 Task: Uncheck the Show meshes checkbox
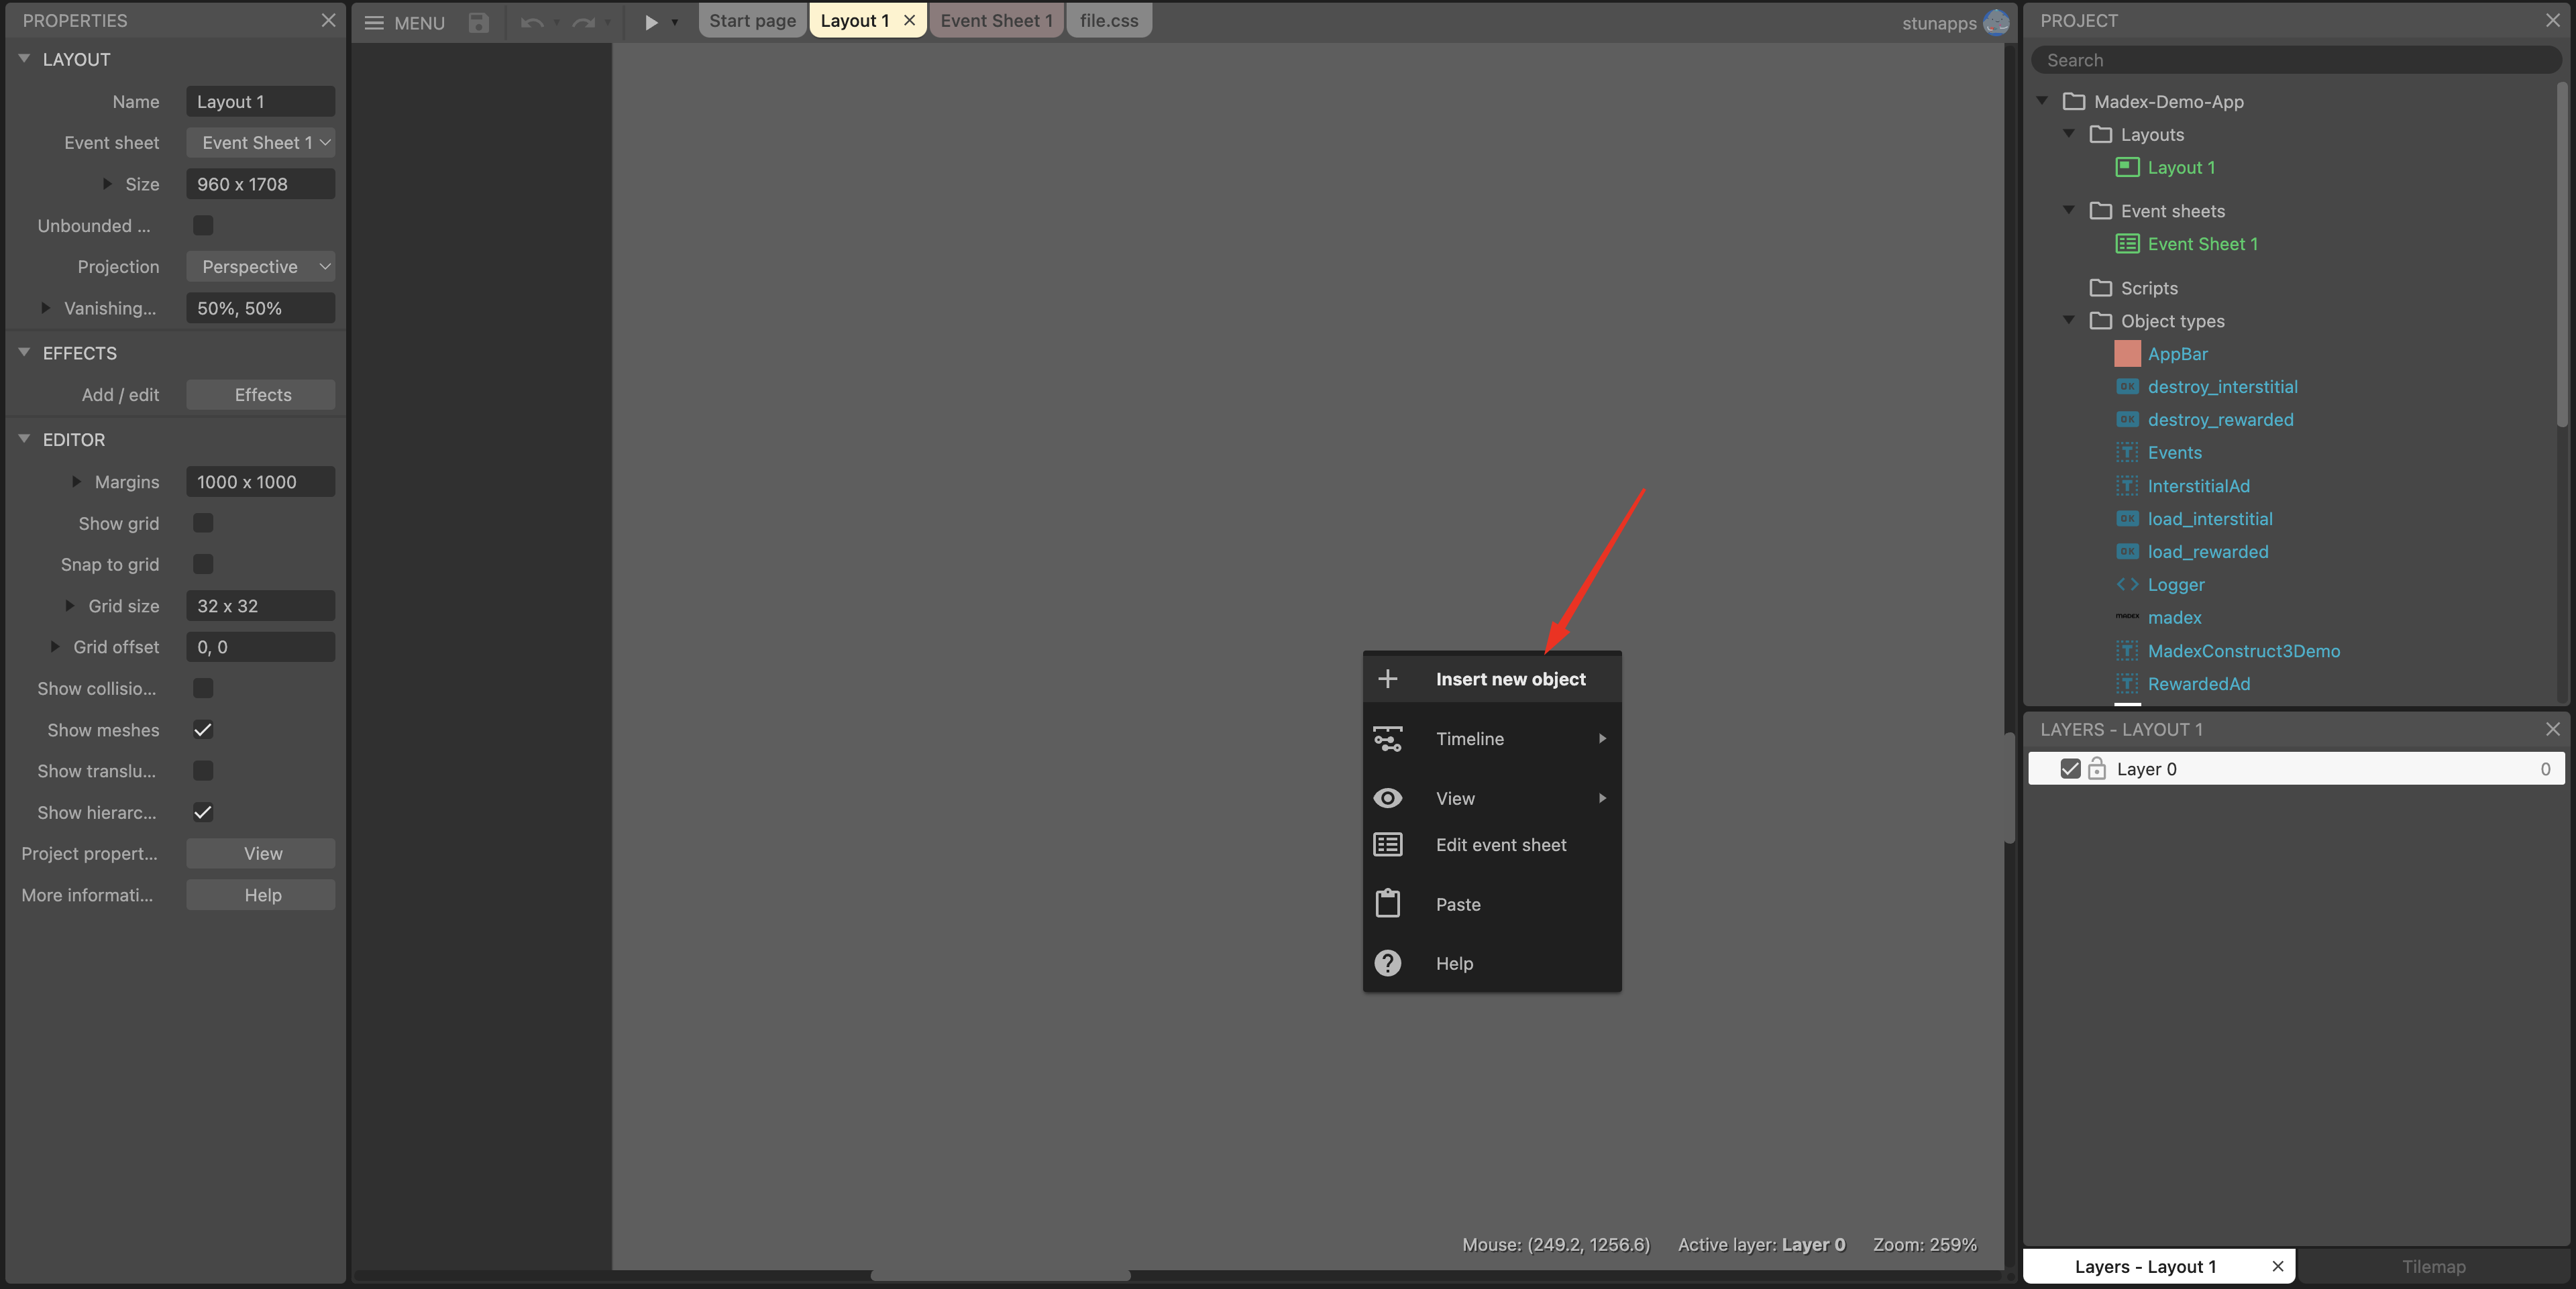[x=203, y=730]
